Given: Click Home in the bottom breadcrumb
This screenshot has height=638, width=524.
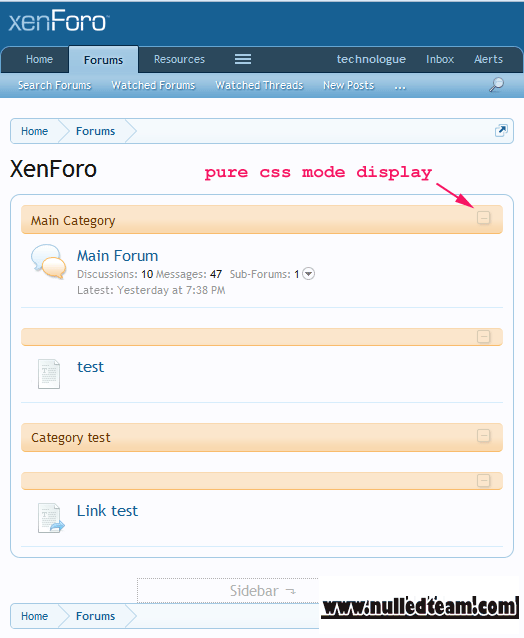Looking at the screenshot, I should tap(35, 616).
